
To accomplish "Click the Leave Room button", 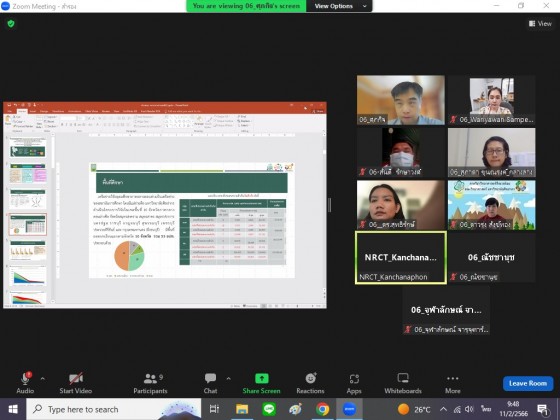I will [528, 383].
